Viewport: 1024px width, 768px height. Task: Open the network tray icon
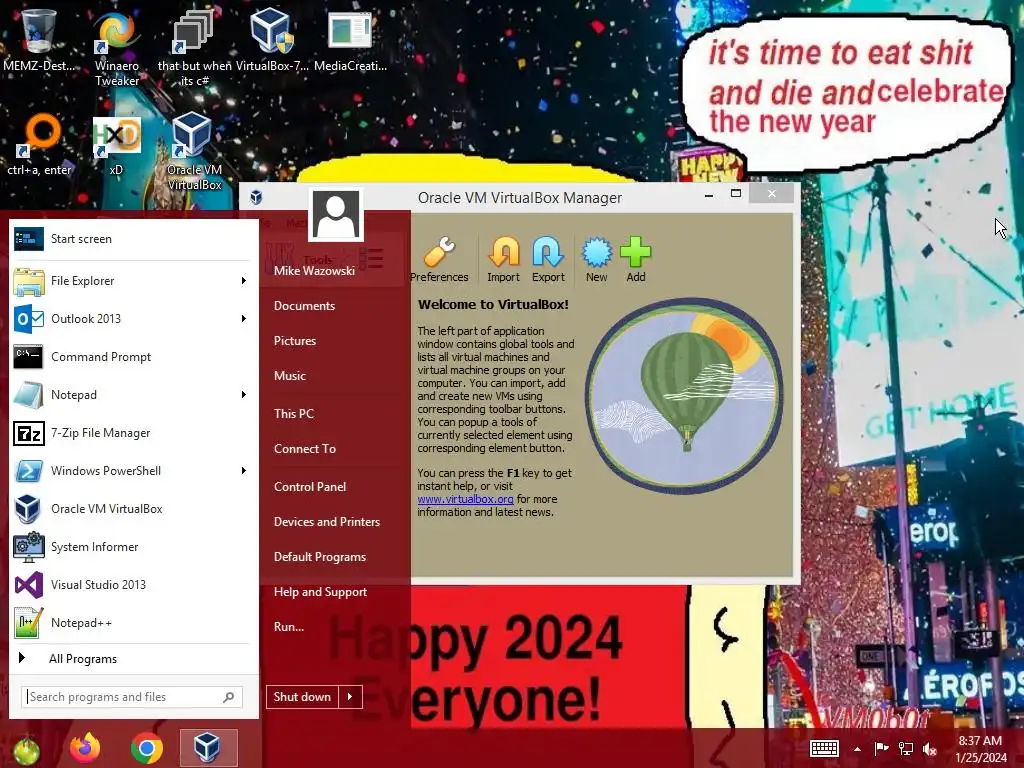coord(906,748)
